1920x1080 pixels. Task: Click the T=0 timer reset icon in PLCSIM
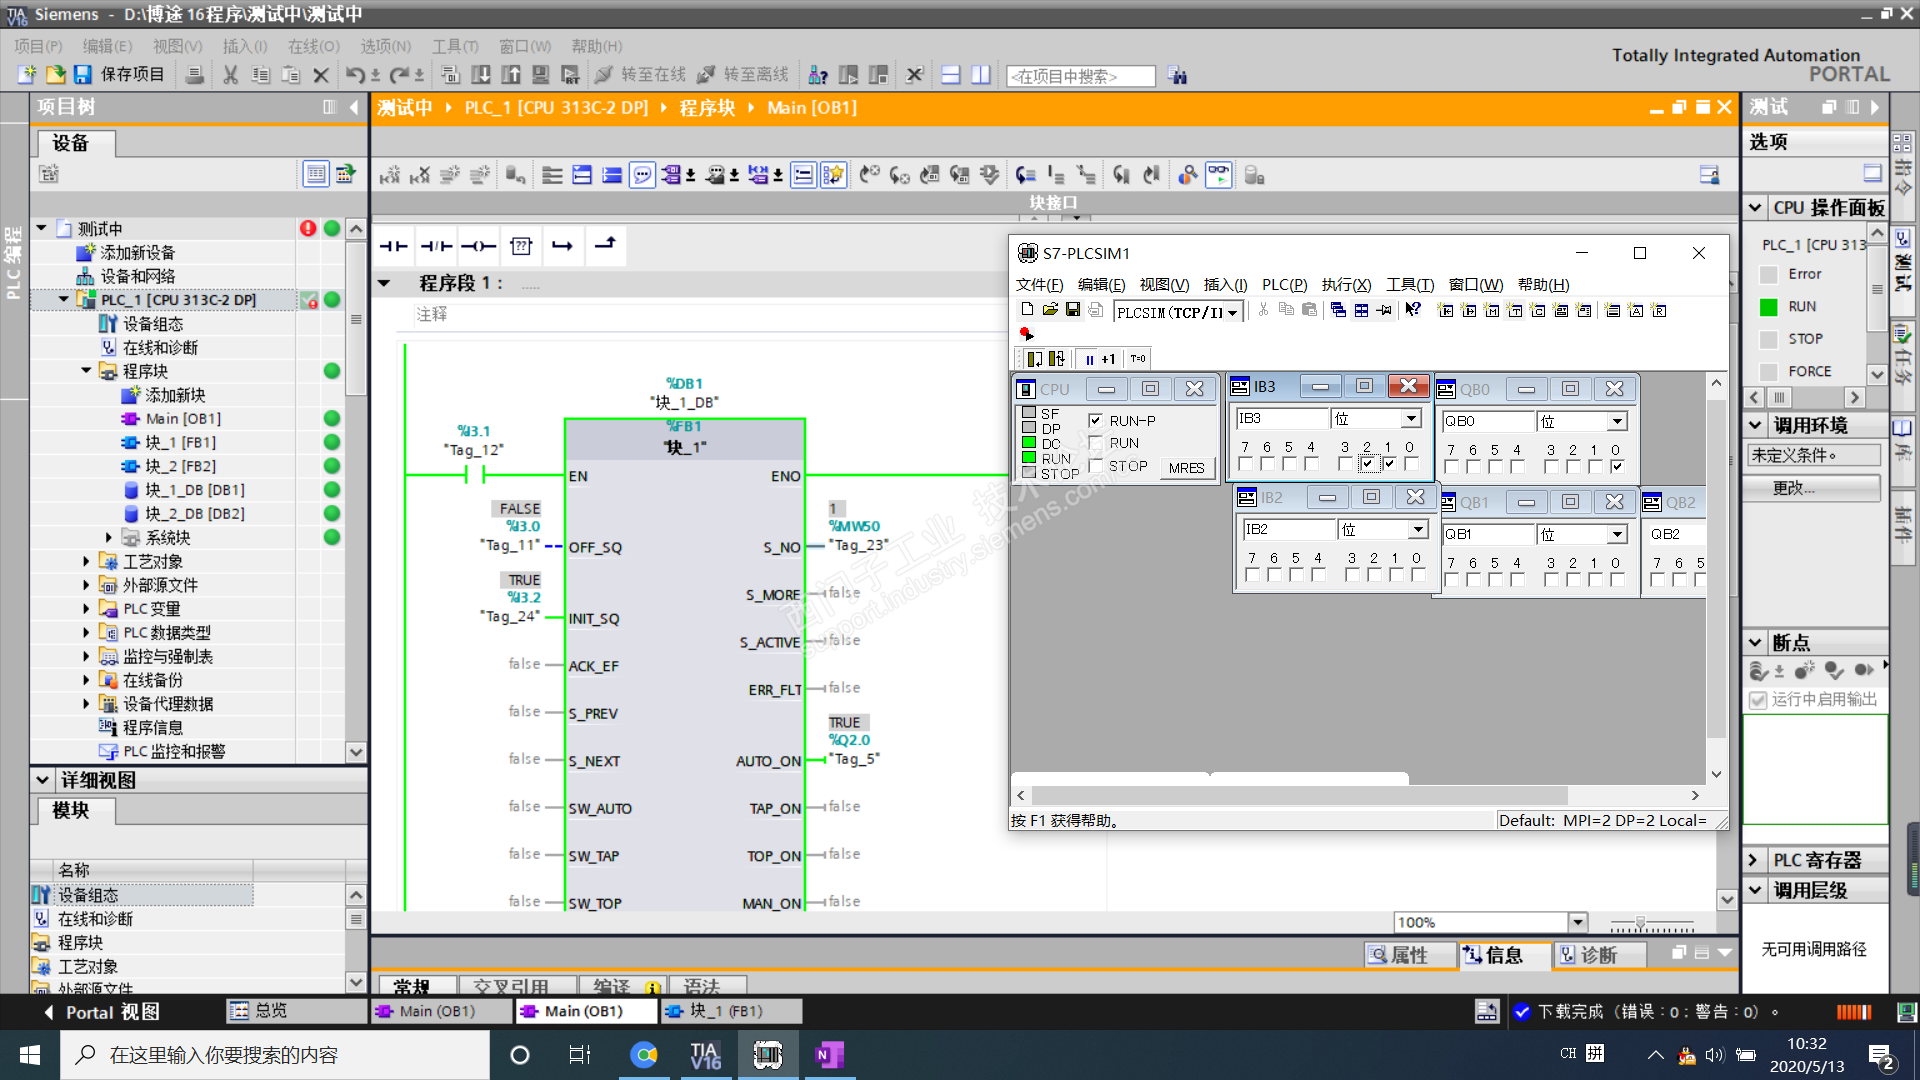coord(1138,359)
